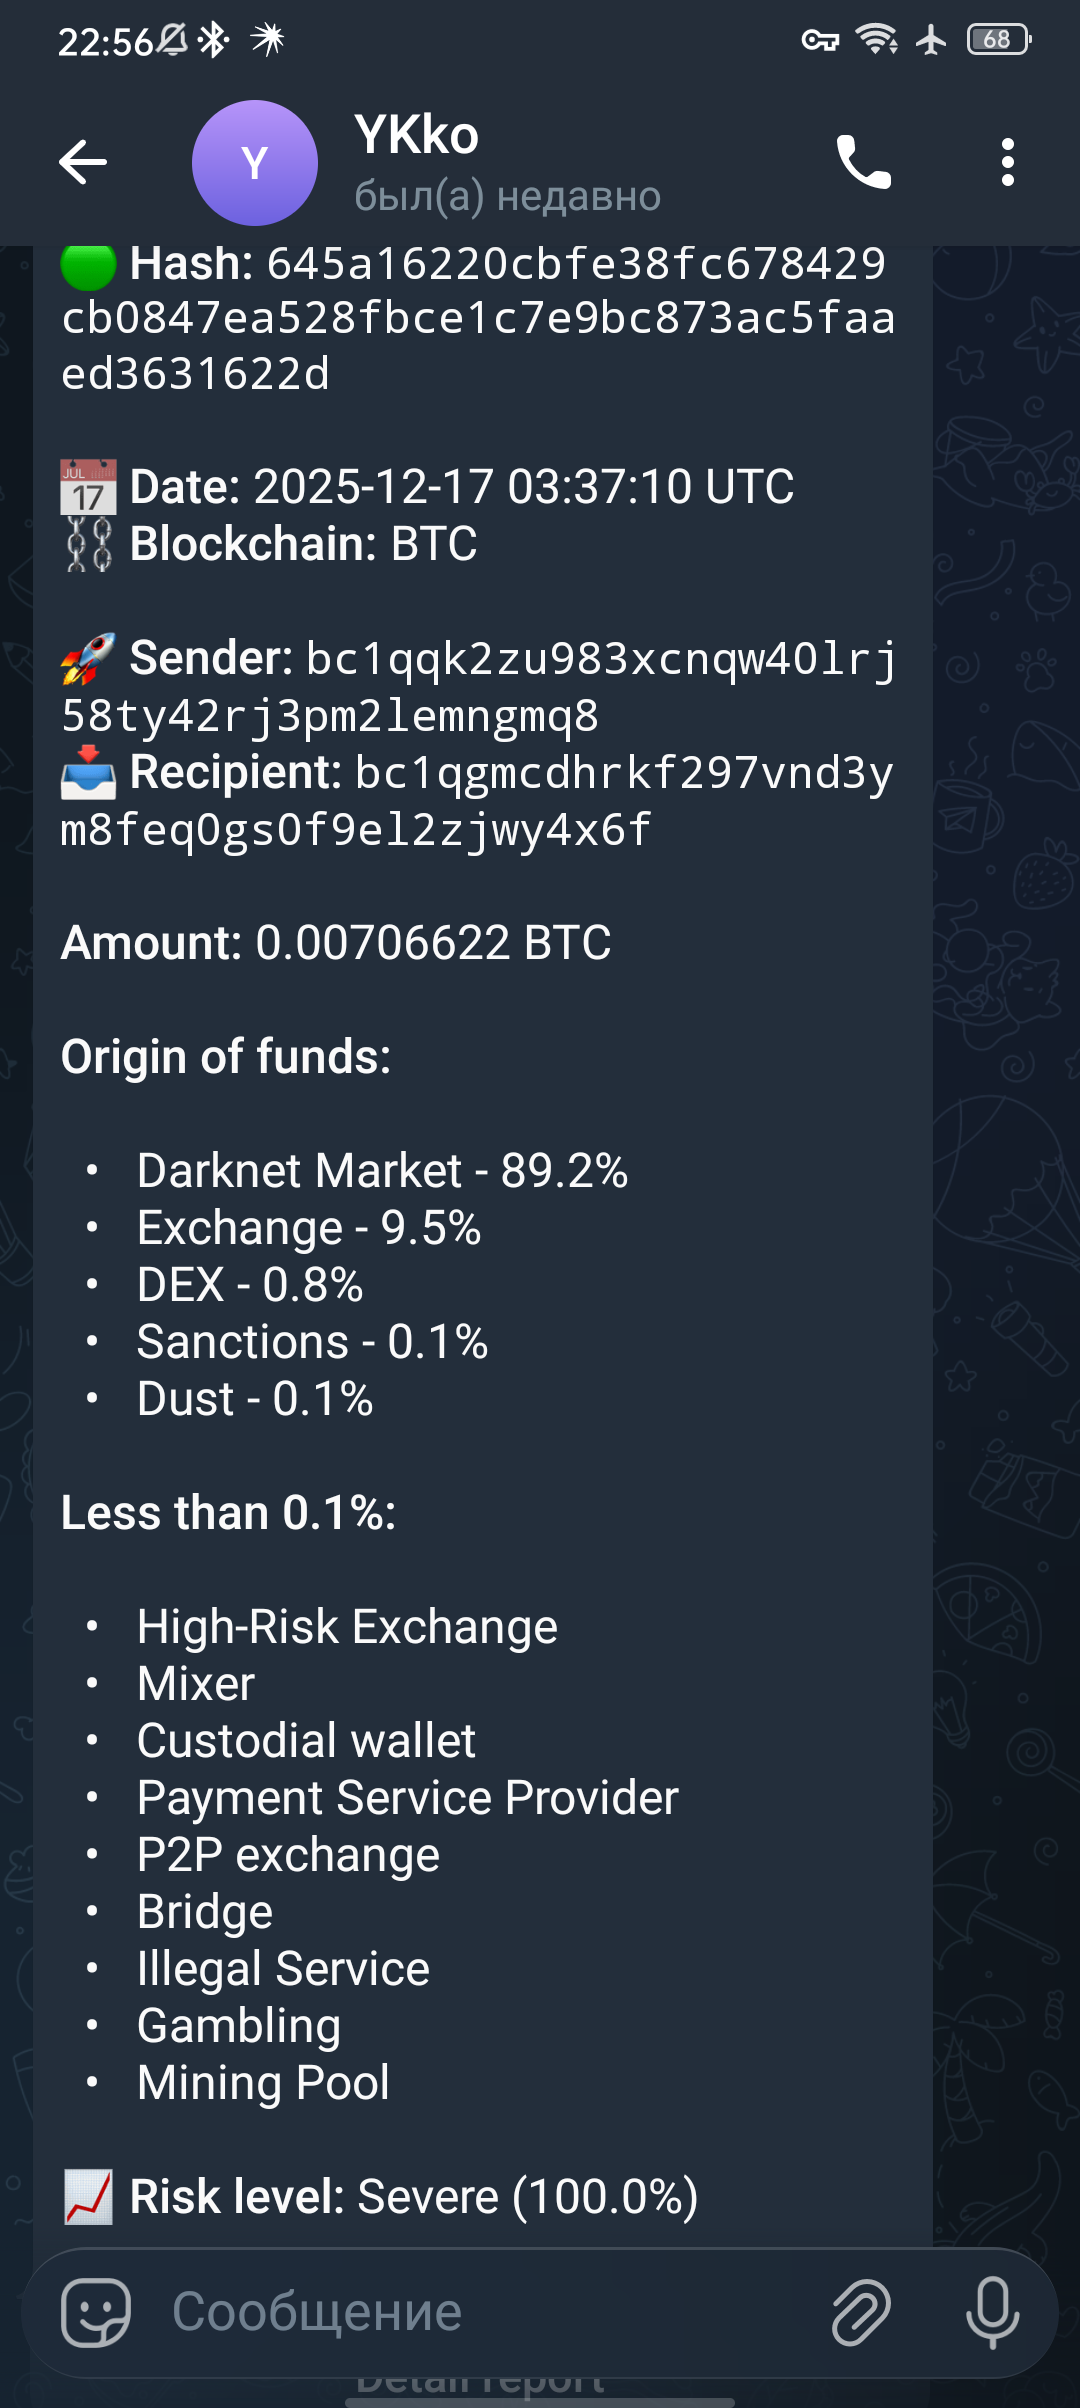
Task: Attach a file using the paperclip icon
Action: click(862, 2310)
